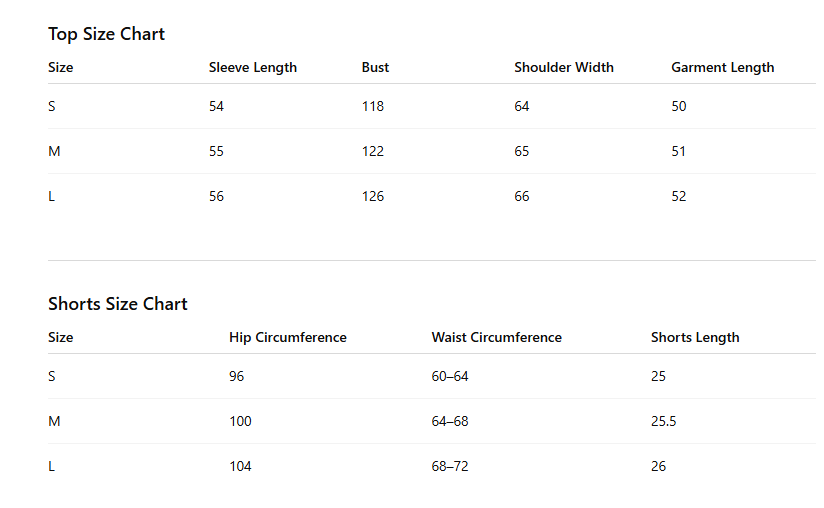The image size is (824, 508).
Task: Click waist range 60–64
Action: pyautogui.click(x=450, y=377)
